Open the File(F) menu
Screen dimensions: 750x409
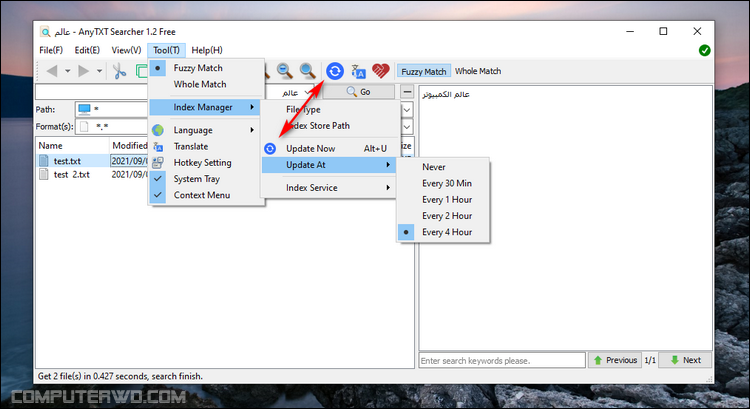pyautogui.click(x=51, y=50)
